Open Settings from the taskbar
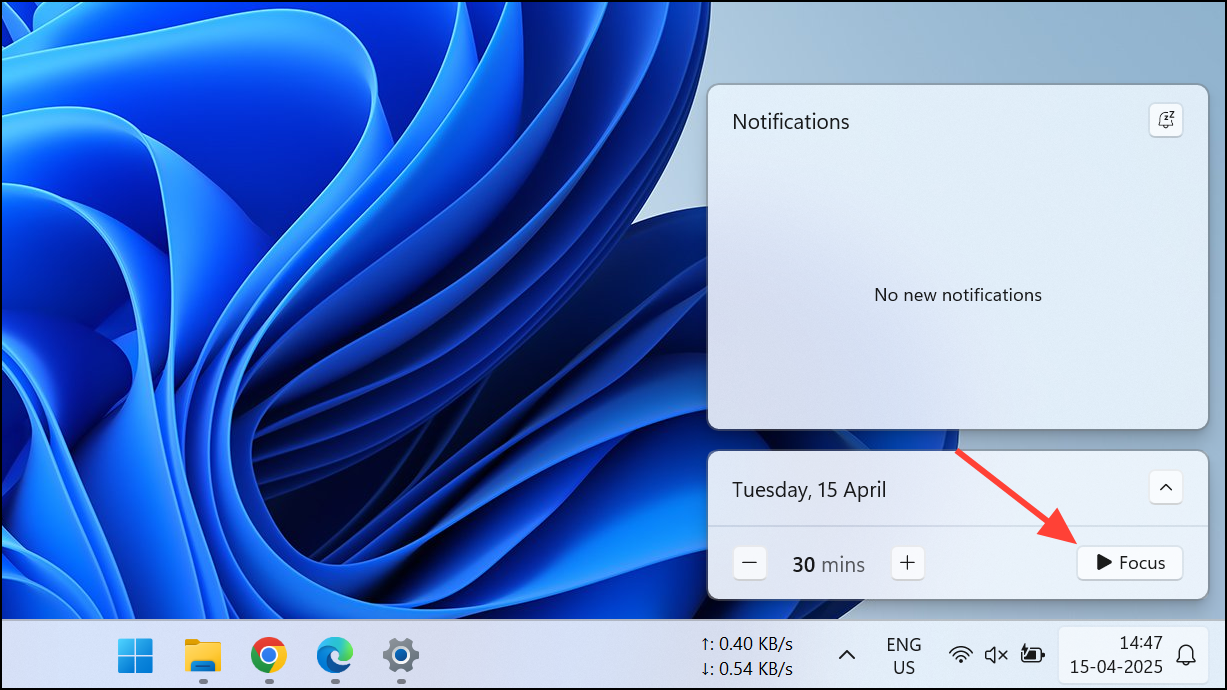This screenshot has width=1227, height=690. click(399, 657)
